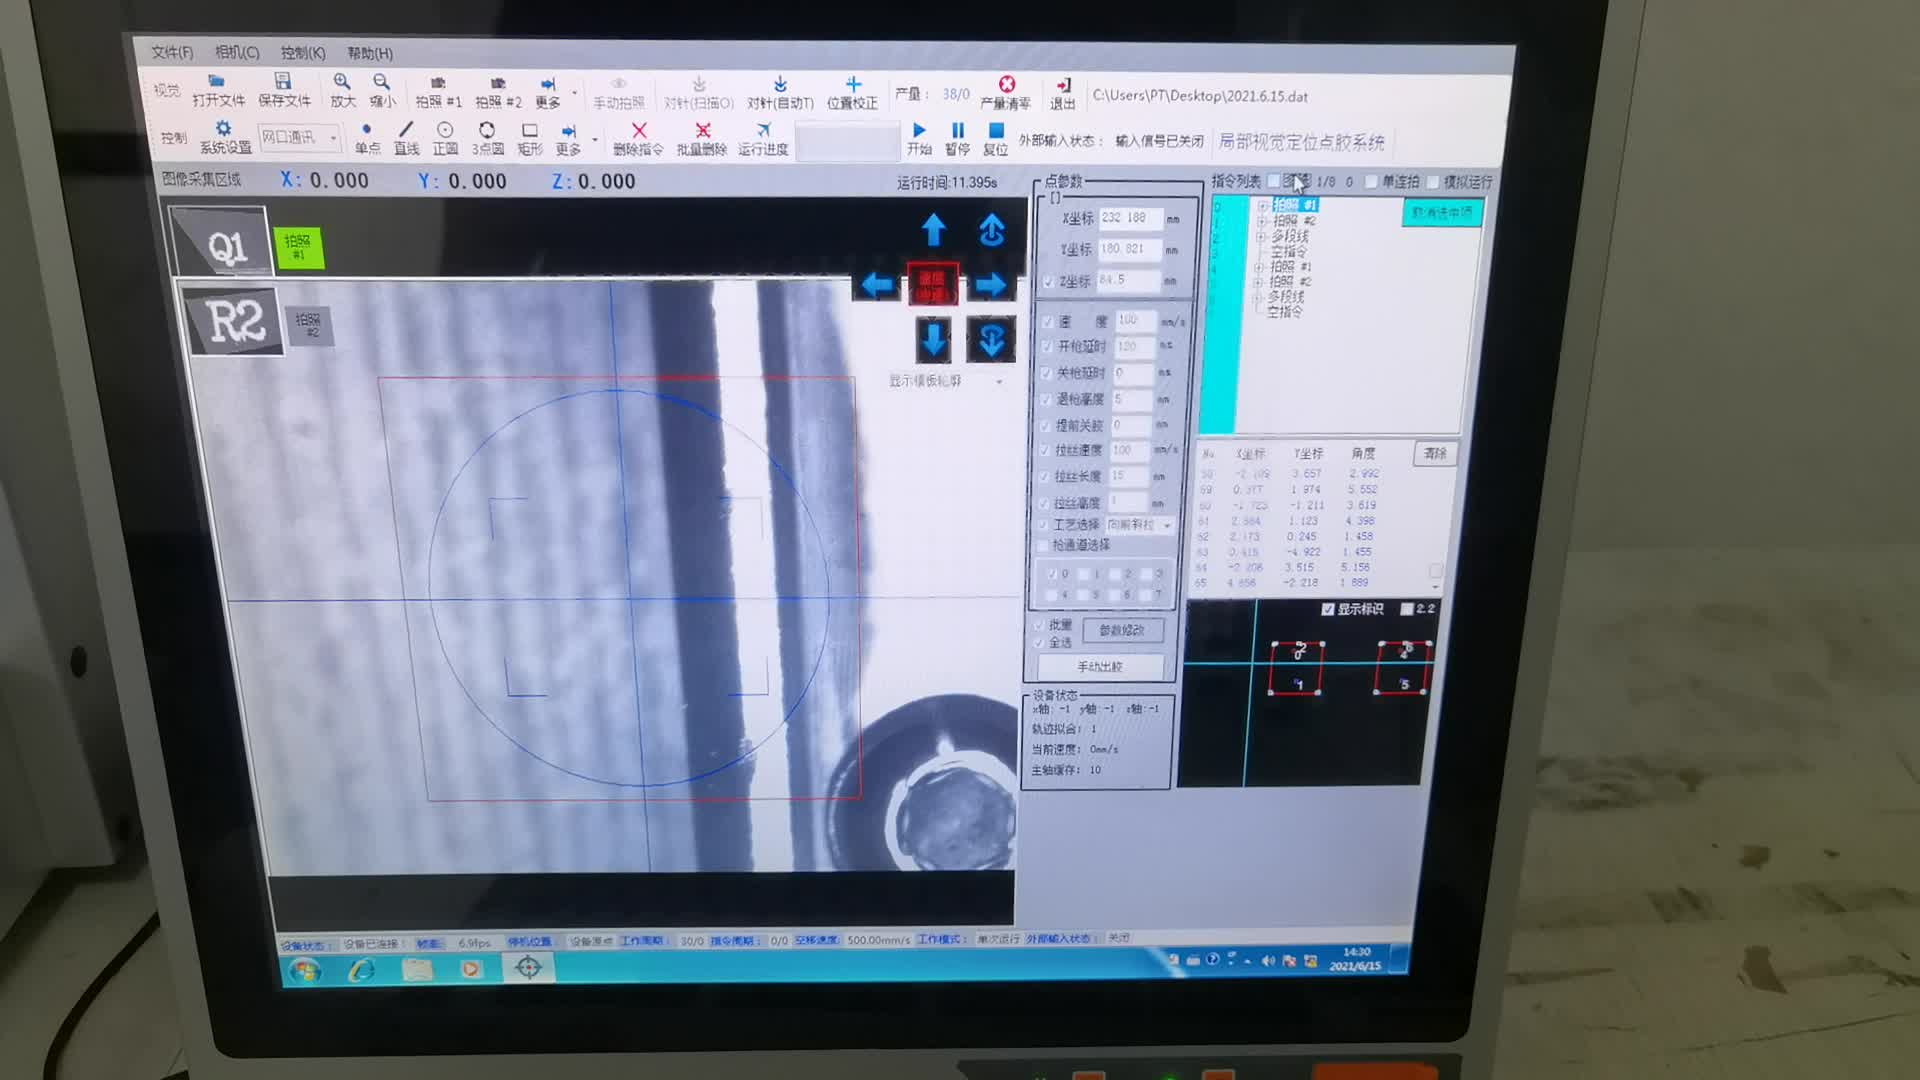Open dropdown arrow beside second-row 更多
Screen dimensions: 1920x1080
point(595,140)
